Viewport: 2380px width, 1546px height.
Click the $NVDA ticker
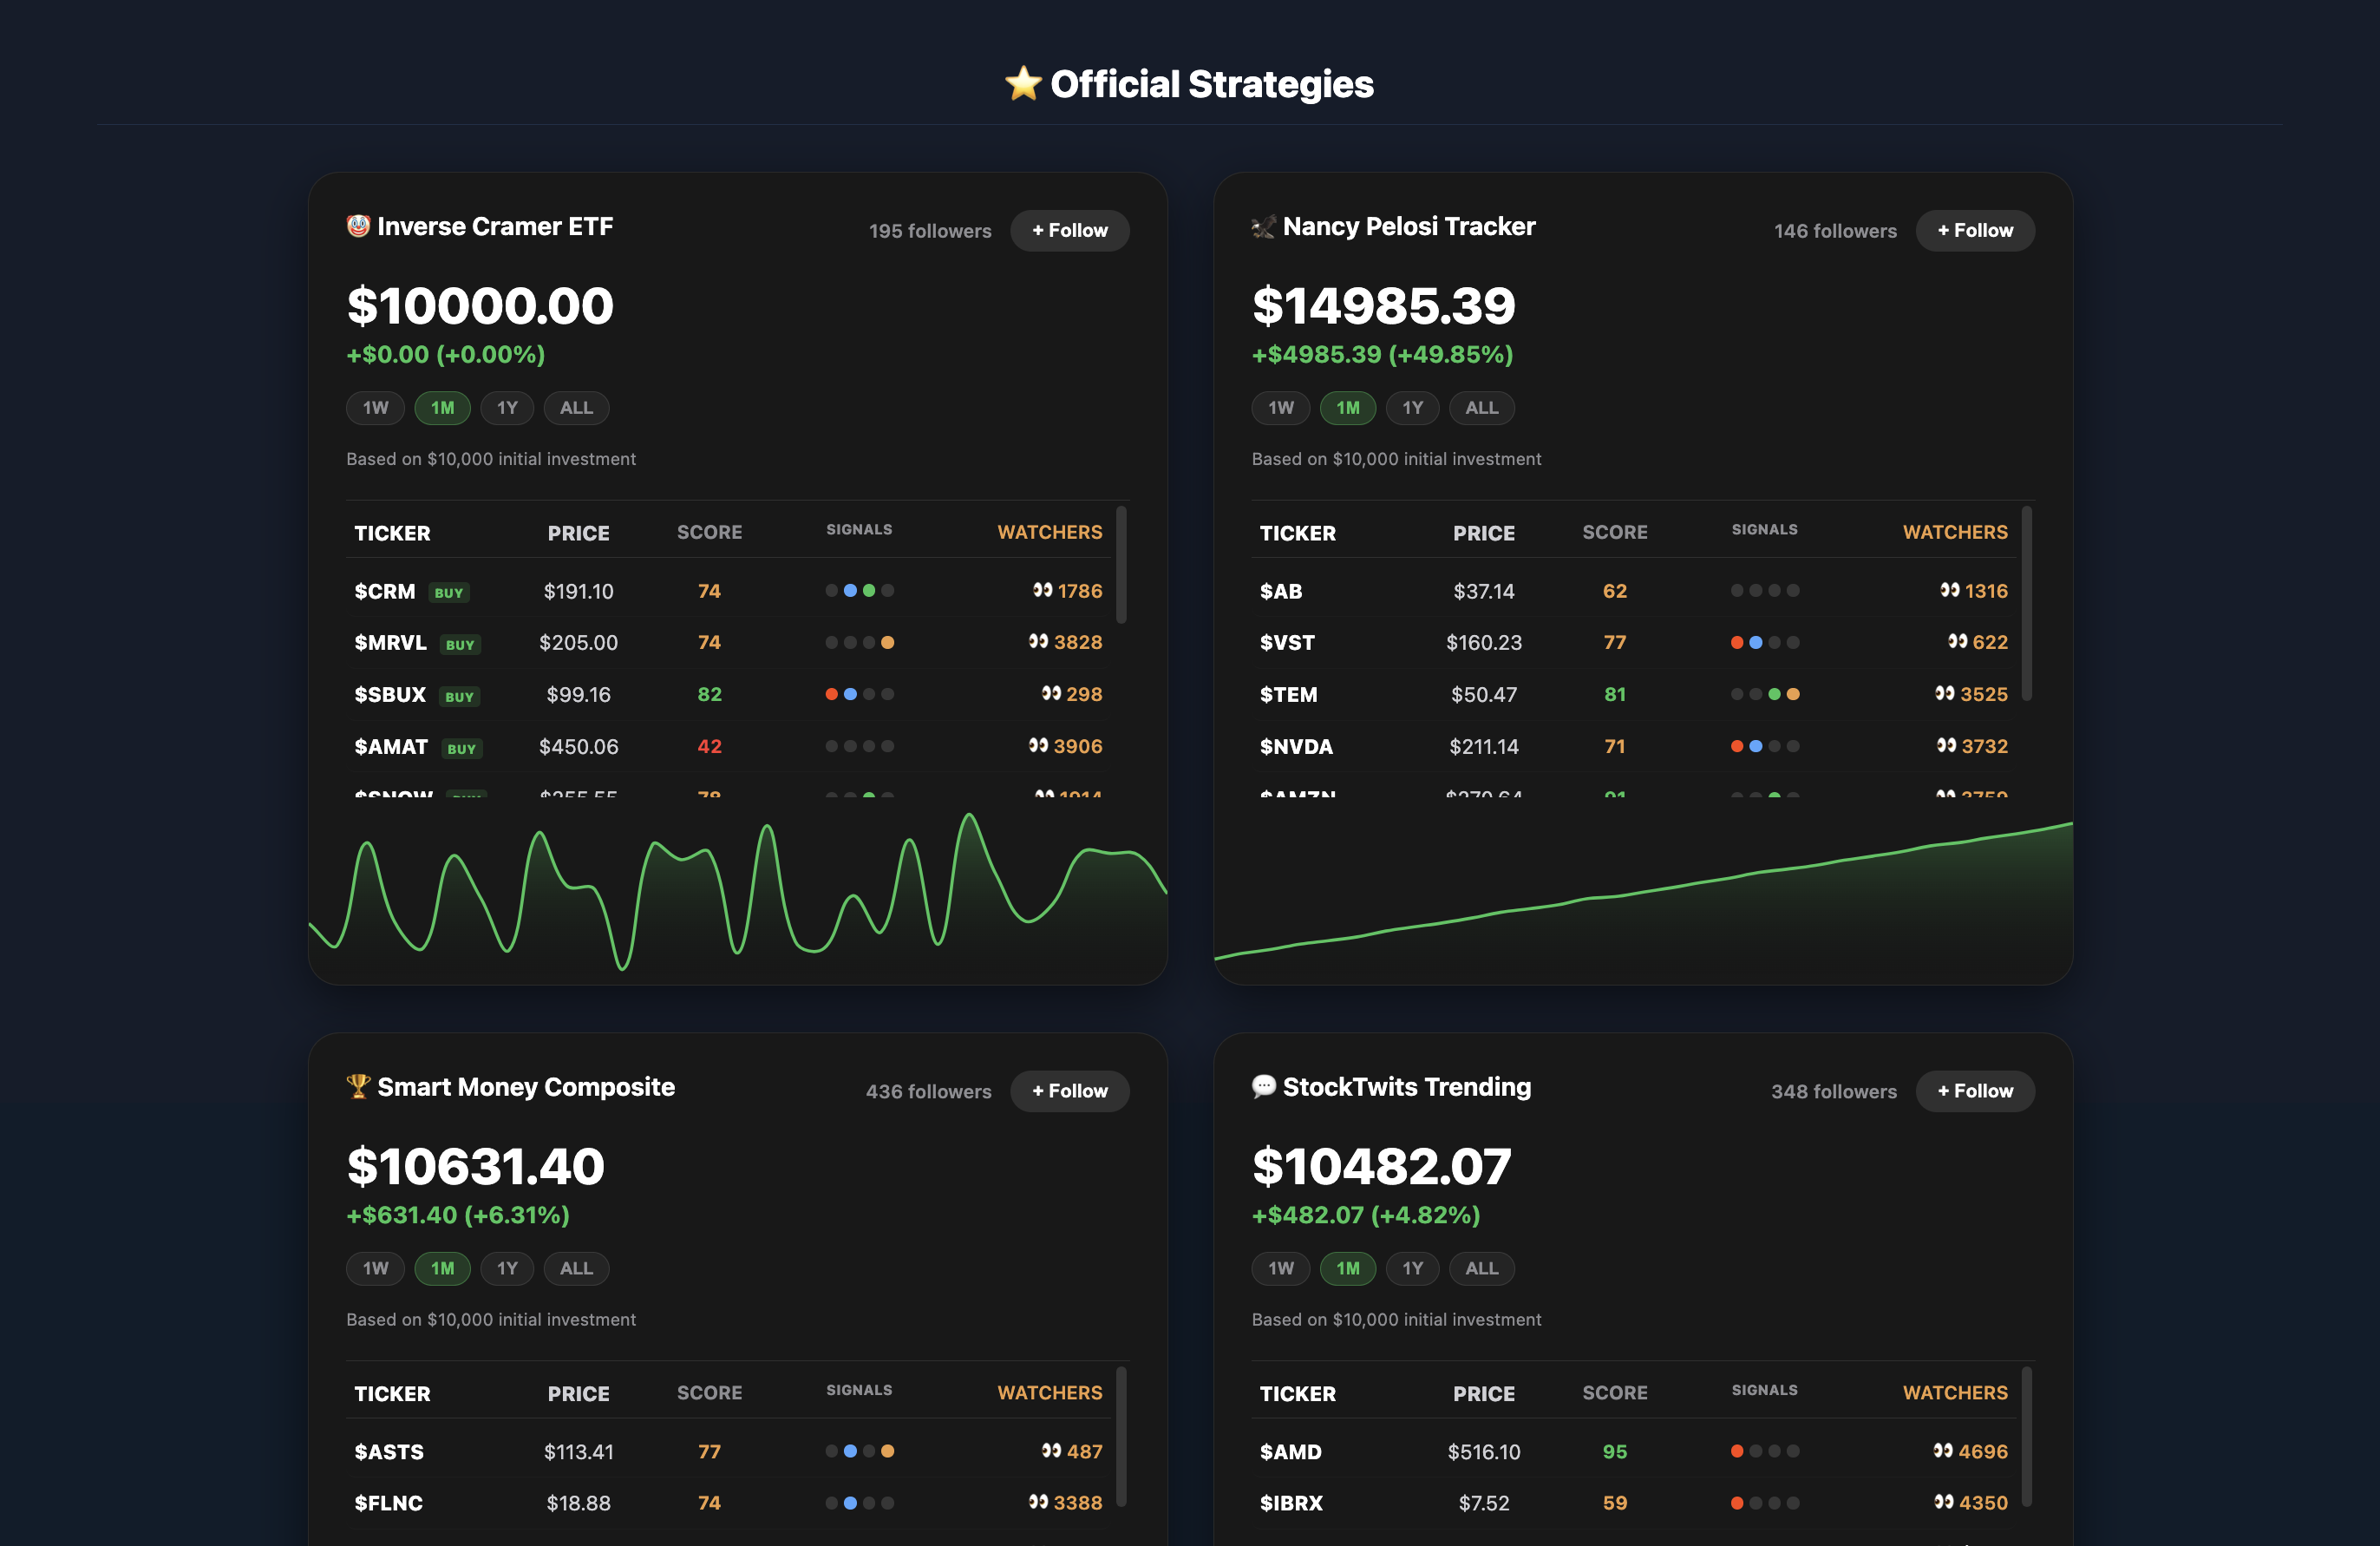[x=1296, y=747]
